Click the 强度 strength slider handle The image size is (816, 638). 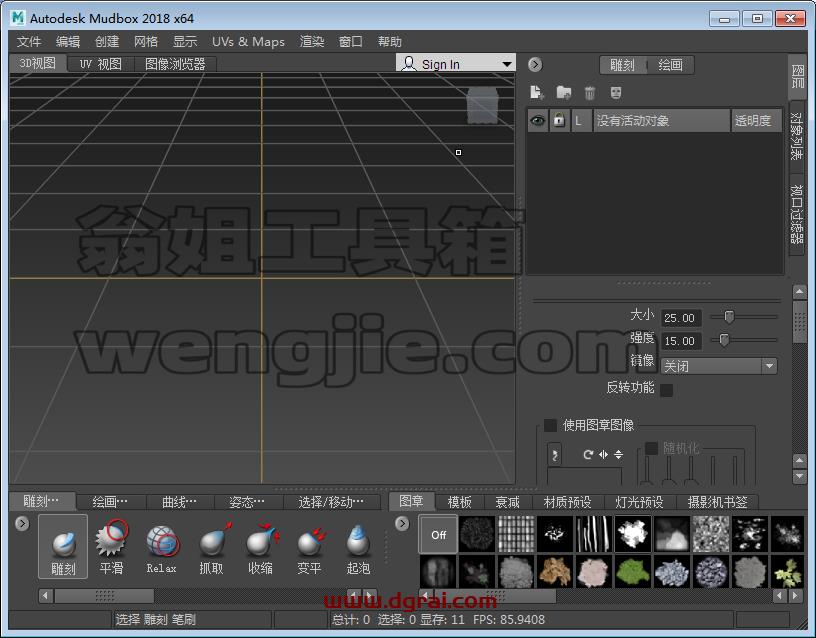pyautogui.click(x=724, y=340)
